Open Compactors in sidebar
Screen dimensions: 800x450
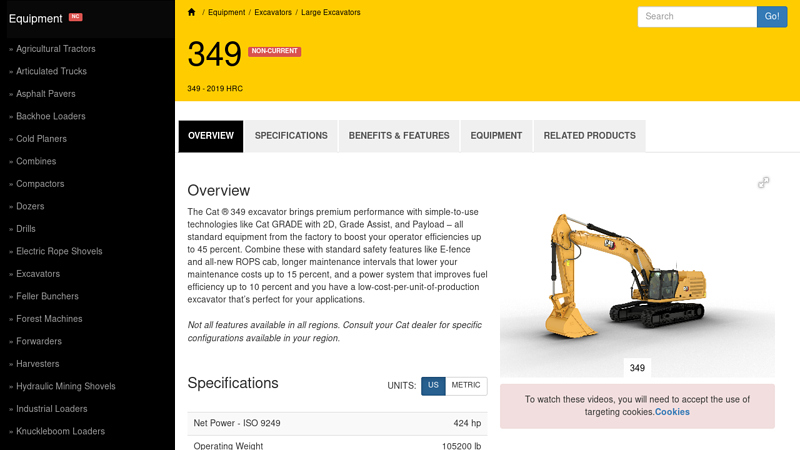point(40,184)
